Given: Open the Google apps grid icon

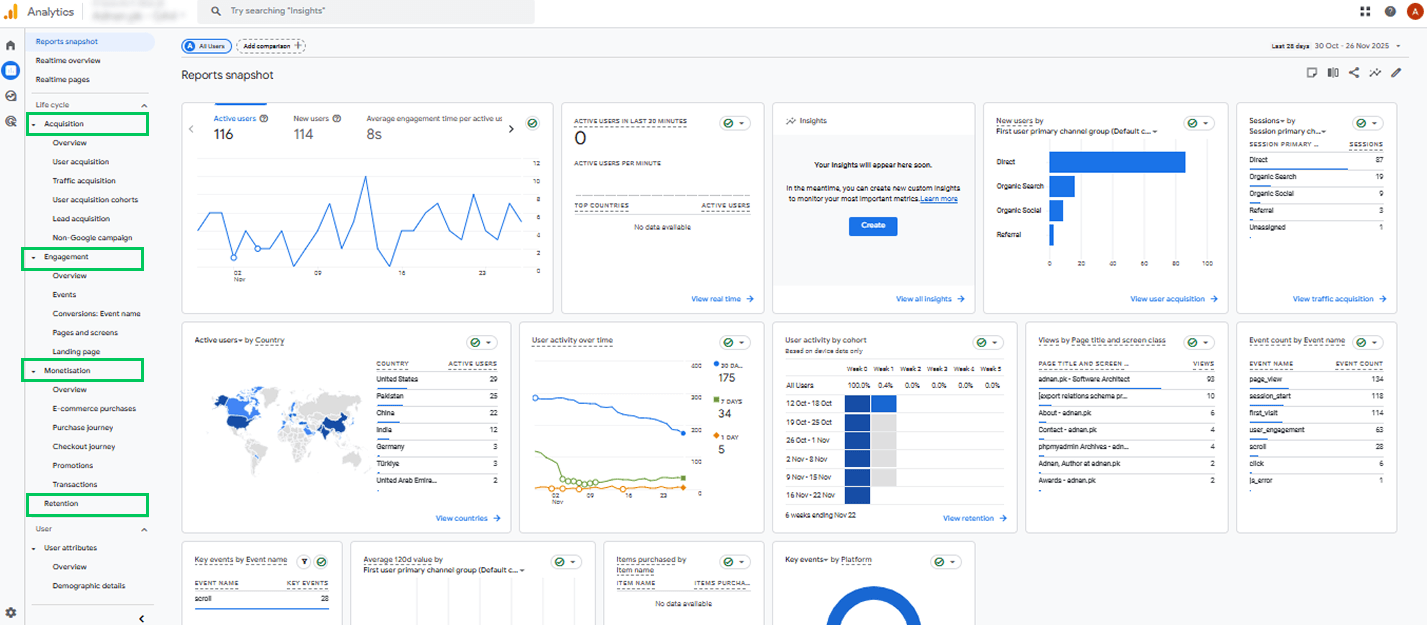Looking at the screenshot, I should [1365, 12].
